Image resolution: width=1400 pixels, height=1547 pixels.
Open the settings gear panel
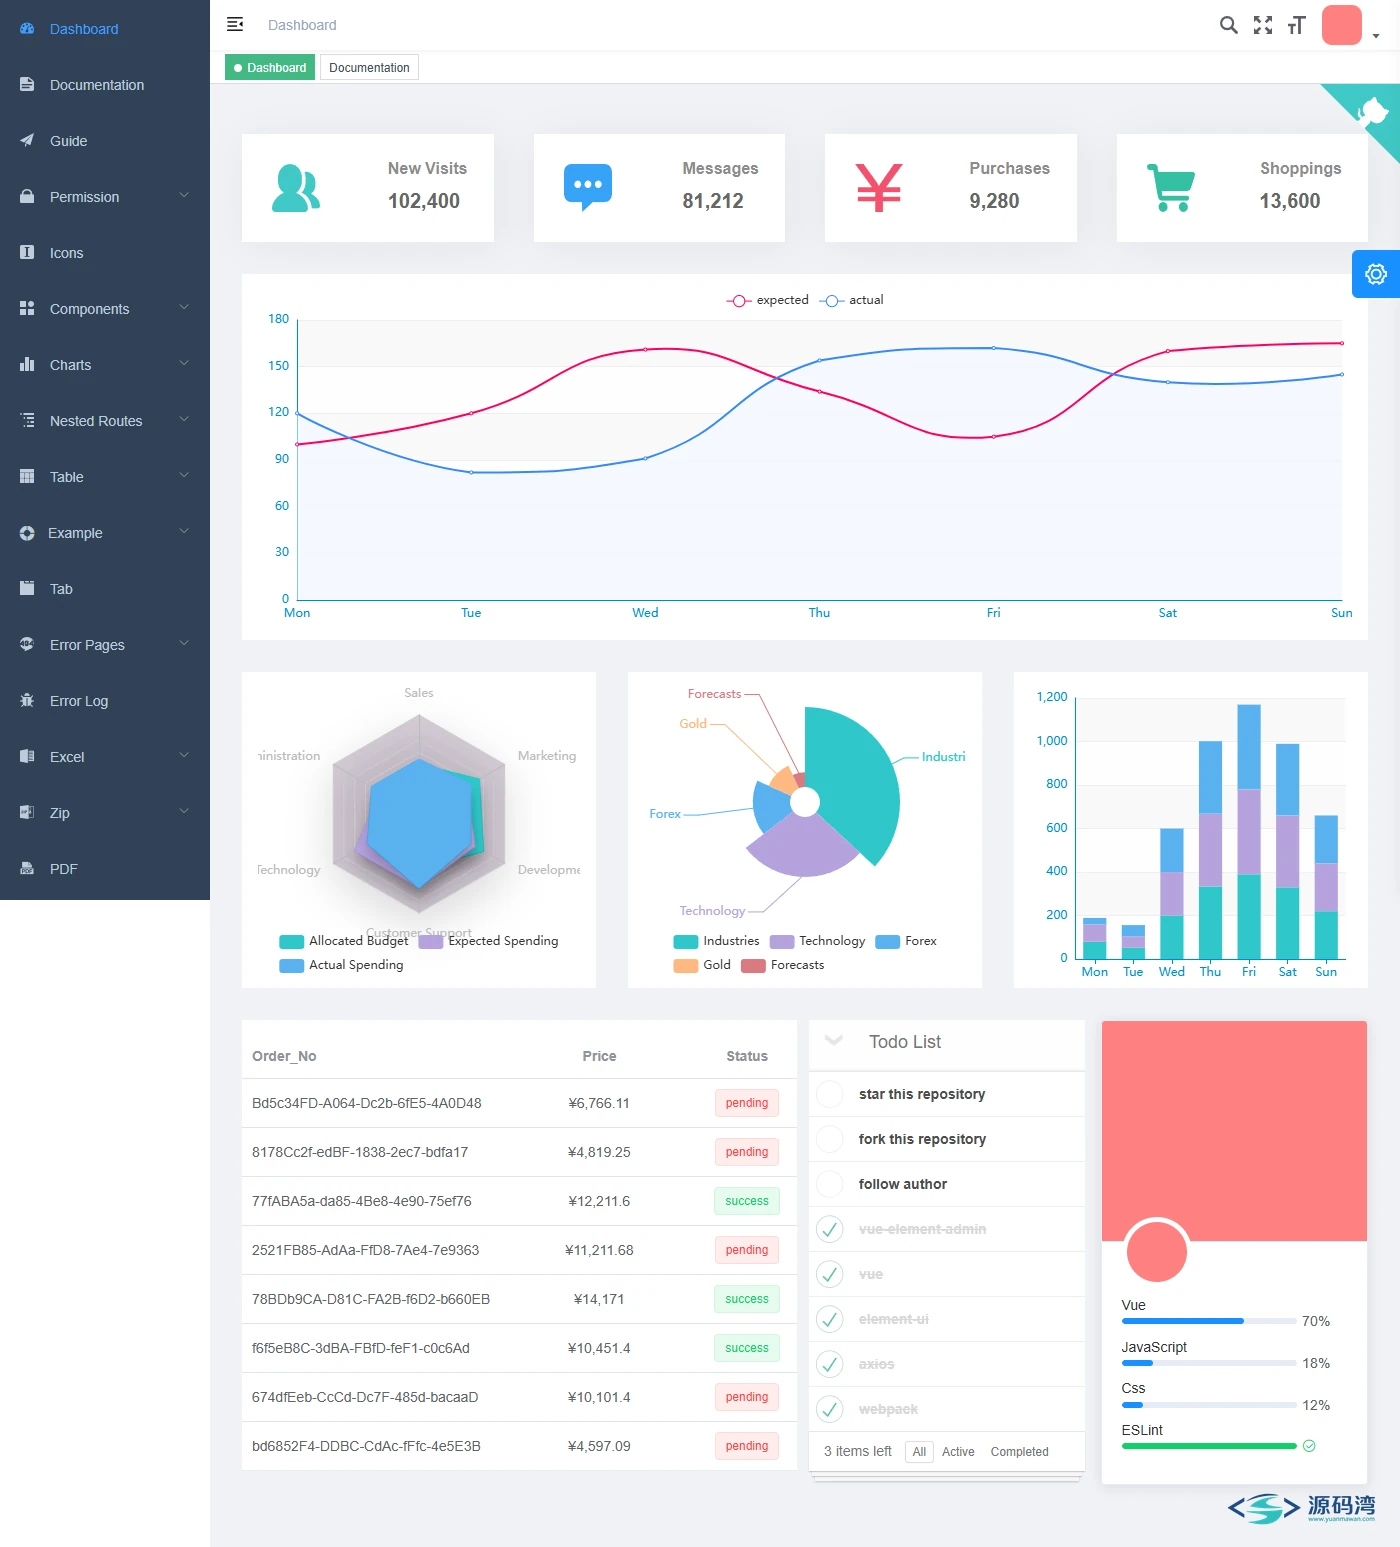1376,274
